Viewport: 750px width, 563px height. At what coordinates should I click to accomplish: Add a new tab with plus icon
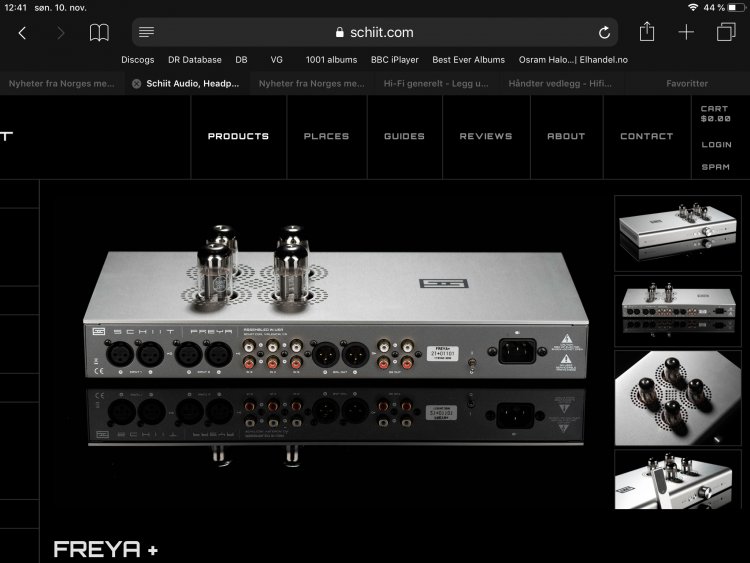(686, 33)
